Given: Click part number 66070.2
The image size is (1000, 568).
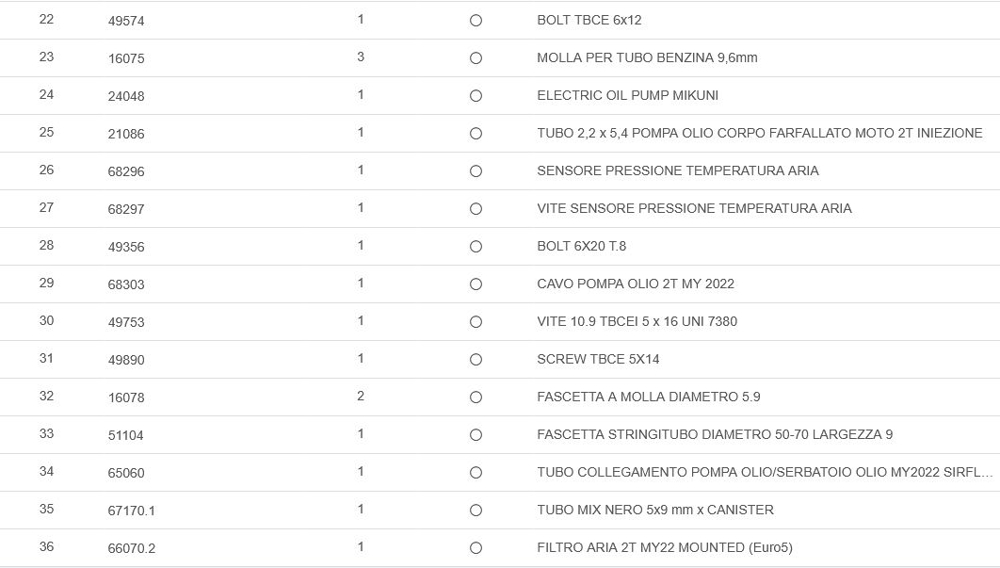Looking at the screenshot, I should (131, 548).
